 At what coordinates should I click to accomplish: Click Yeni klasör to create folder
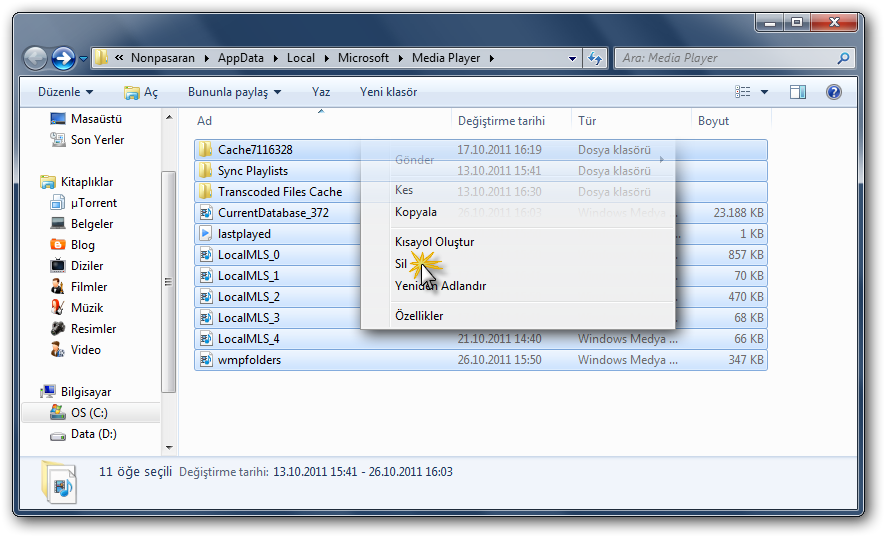click(x=388, y=92)
